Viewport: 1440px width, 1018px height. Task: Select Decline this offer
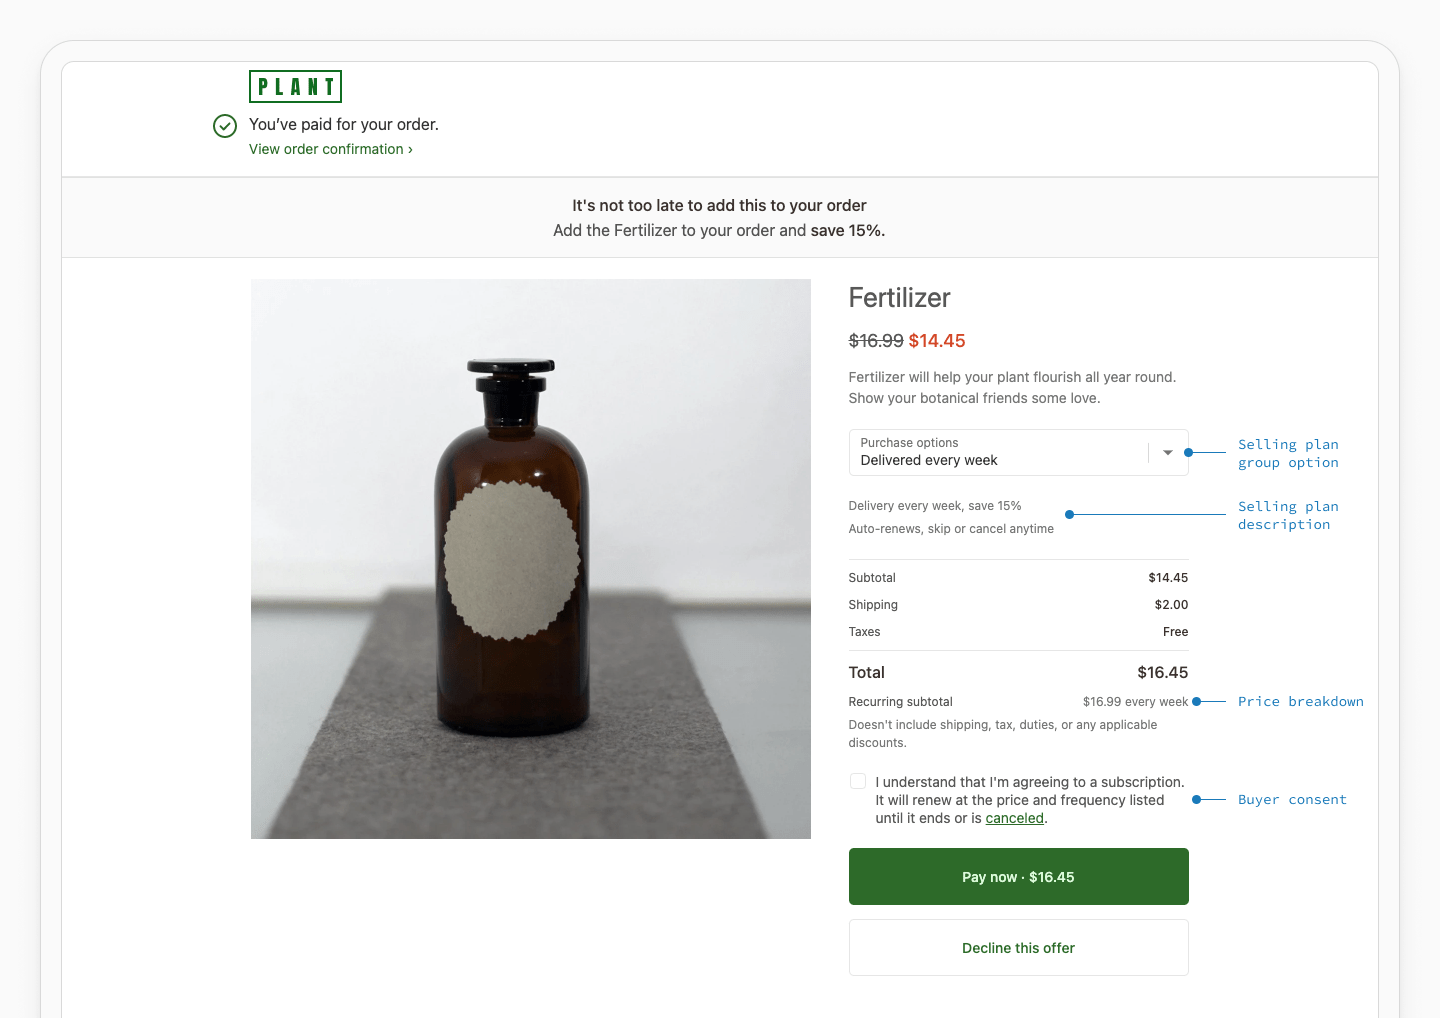(1018, 947)
